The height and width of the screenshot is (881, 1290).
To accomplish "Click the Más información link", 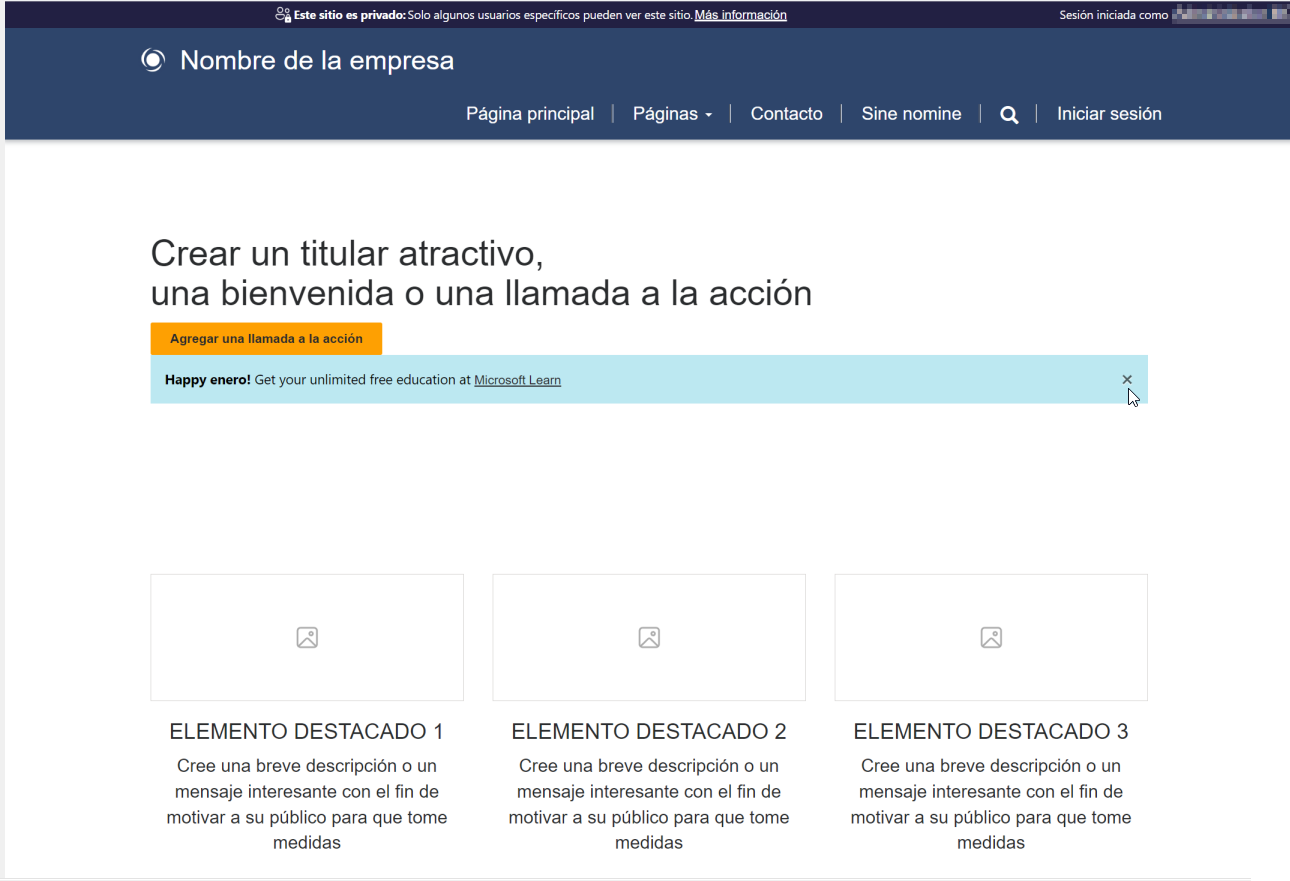I will pos(740,15).
